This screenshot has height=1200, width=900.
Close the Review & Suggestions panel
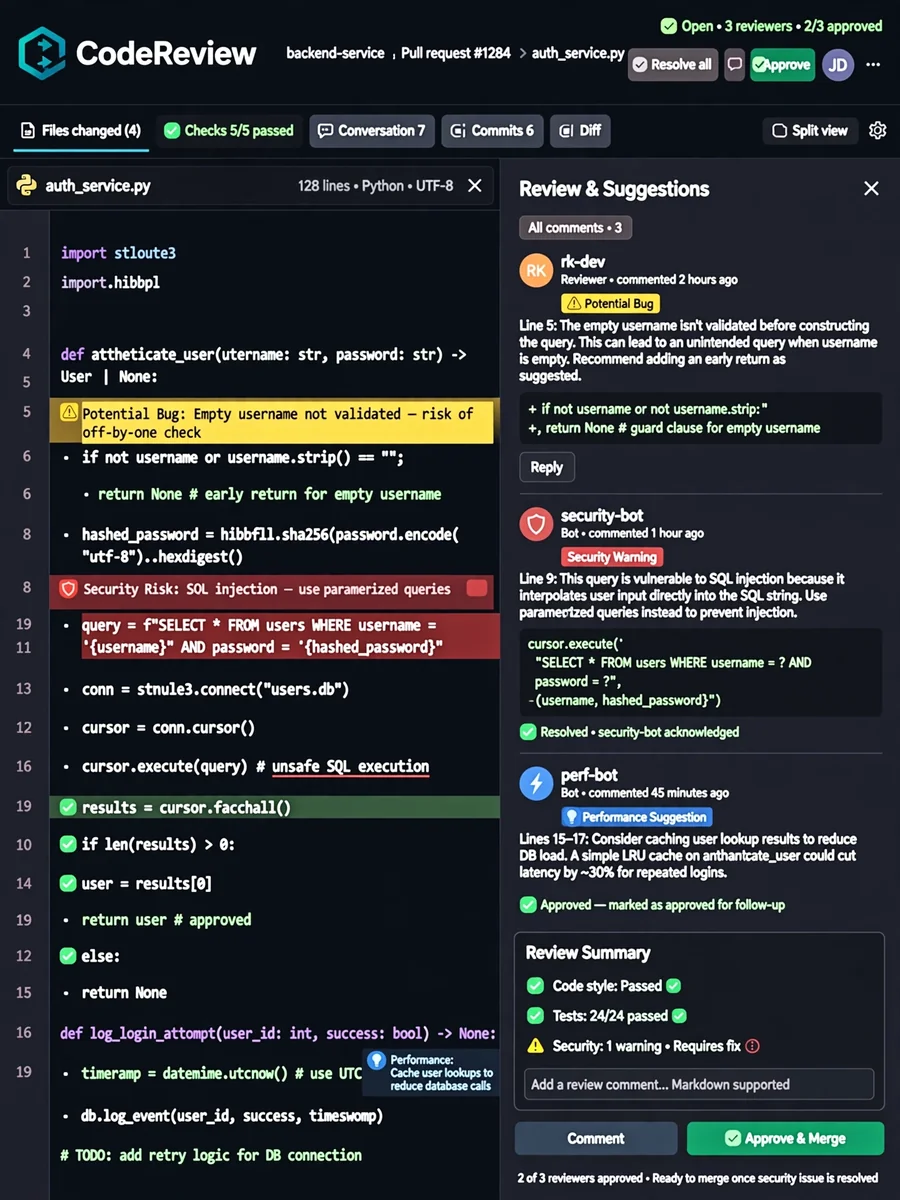pos(871,188)
